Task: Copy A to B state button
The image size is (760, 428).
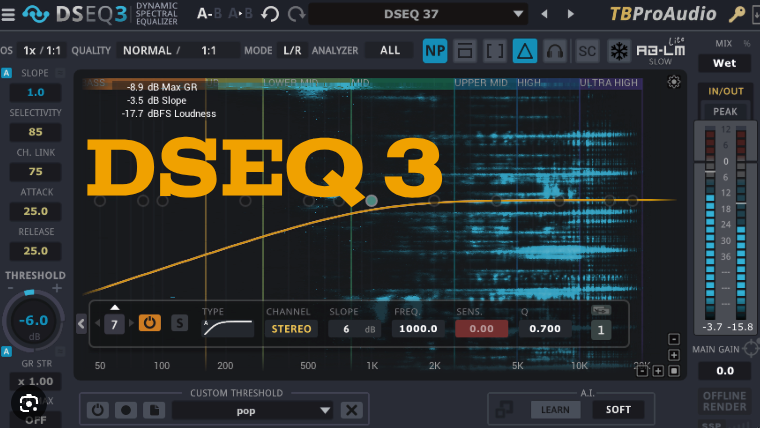Action: (240, 14)
